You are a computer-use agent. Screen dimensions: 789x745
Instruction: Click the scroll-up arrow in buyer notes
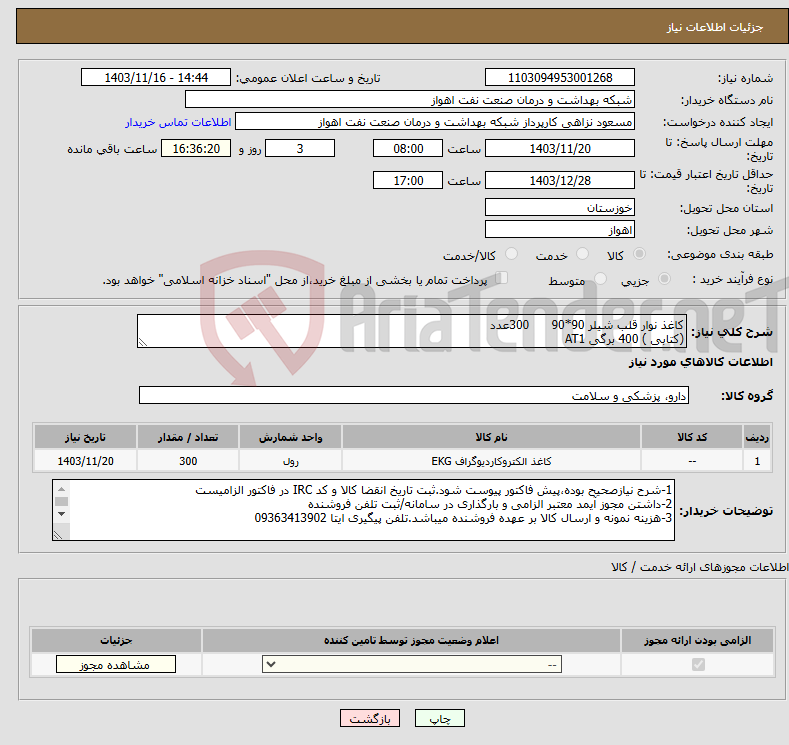coord(61,489)
